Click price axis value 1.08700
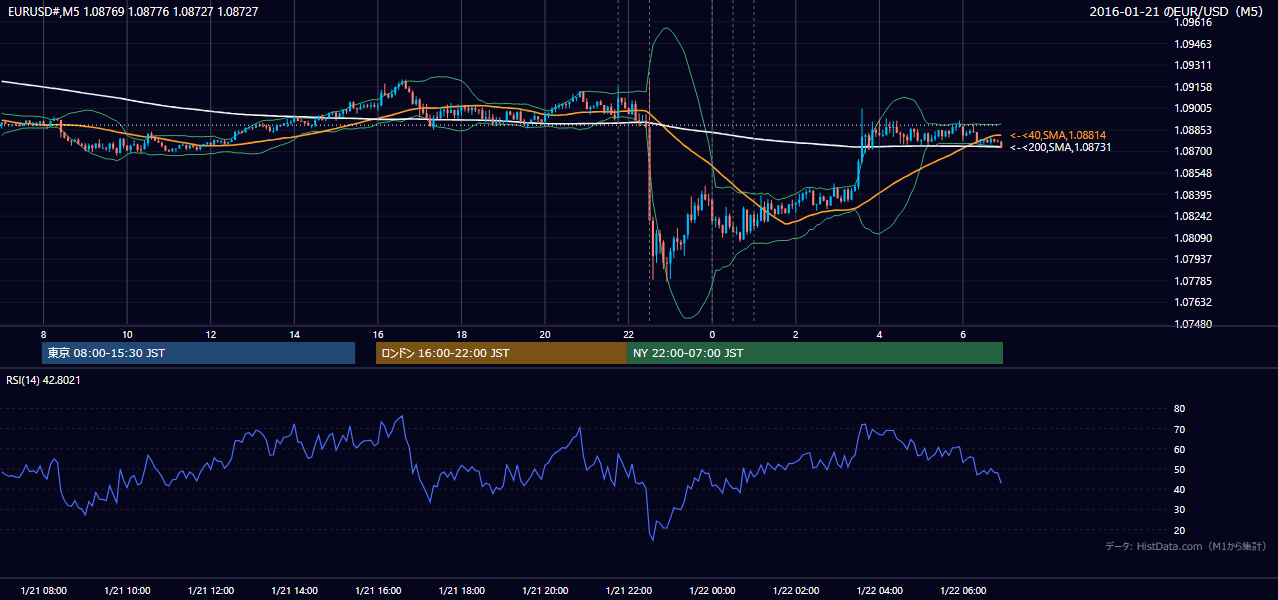Screen dimensions: 1278x600 pyautogui.click(x=1192, y=151)
